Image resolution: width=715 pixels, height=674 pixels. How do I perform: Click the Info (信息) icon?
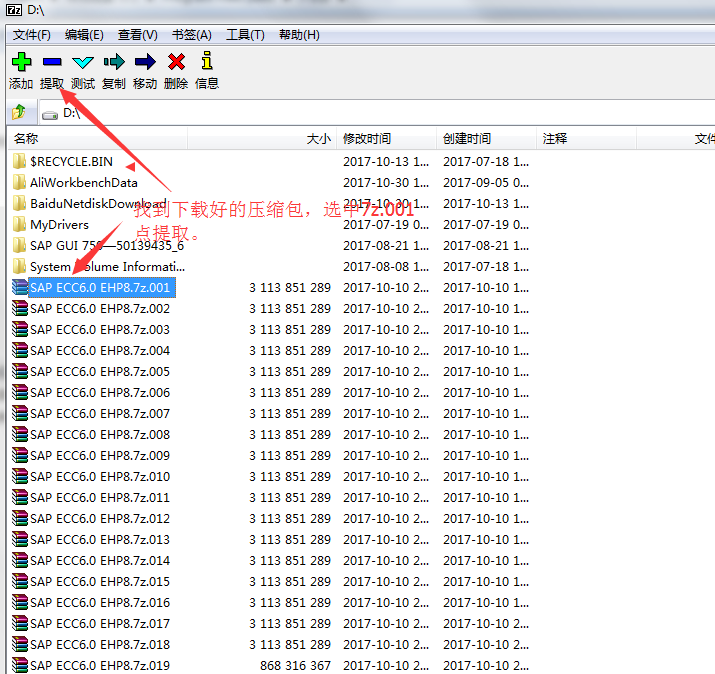[x=207, y=60]
